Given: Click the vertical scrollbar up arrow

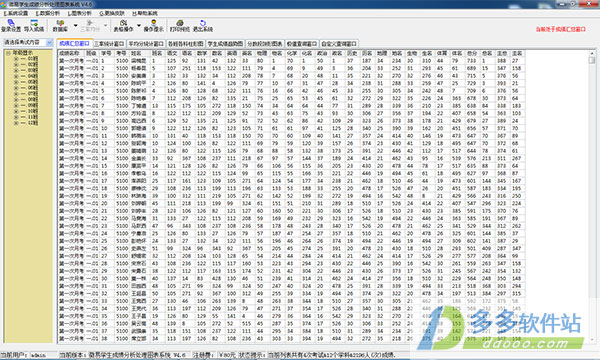Looking at the screenshot, I should pyautogui.click(x=592, y=53).
